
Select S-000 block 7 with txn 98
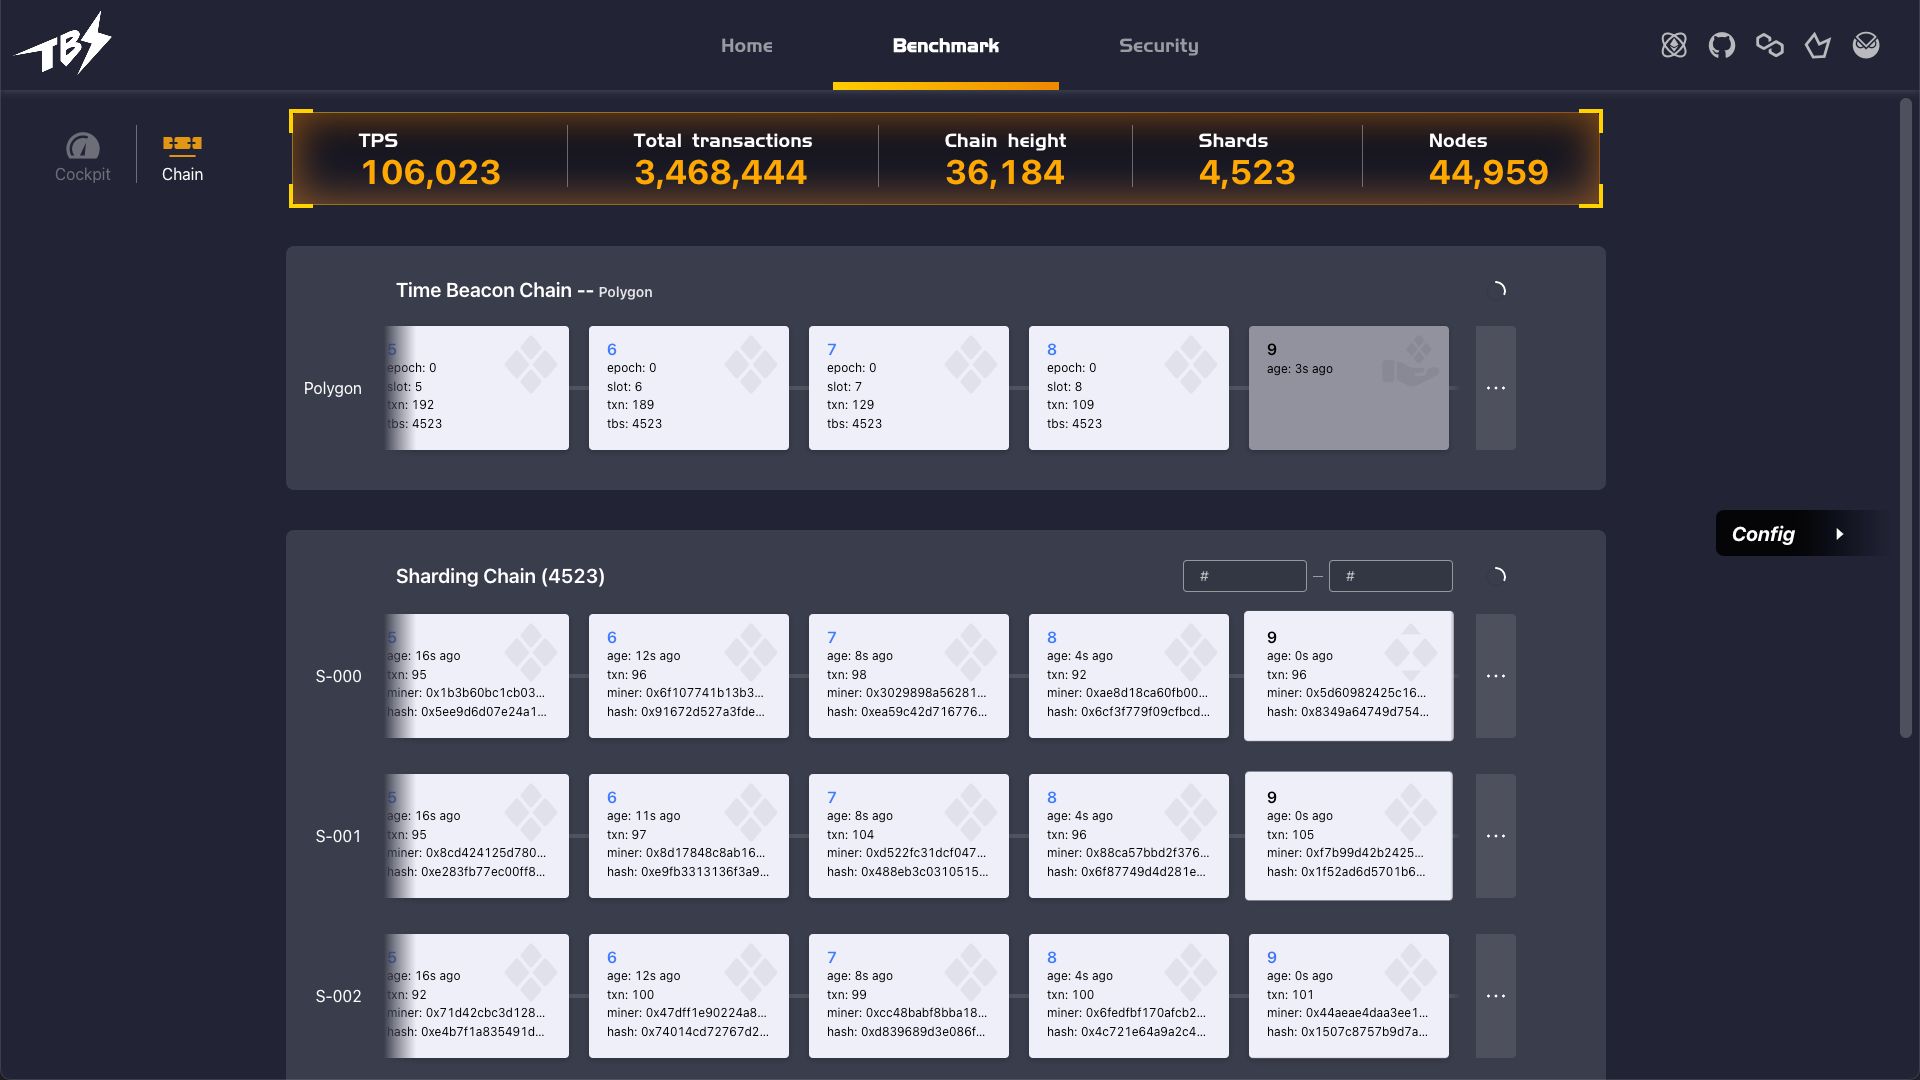point(909,676)
